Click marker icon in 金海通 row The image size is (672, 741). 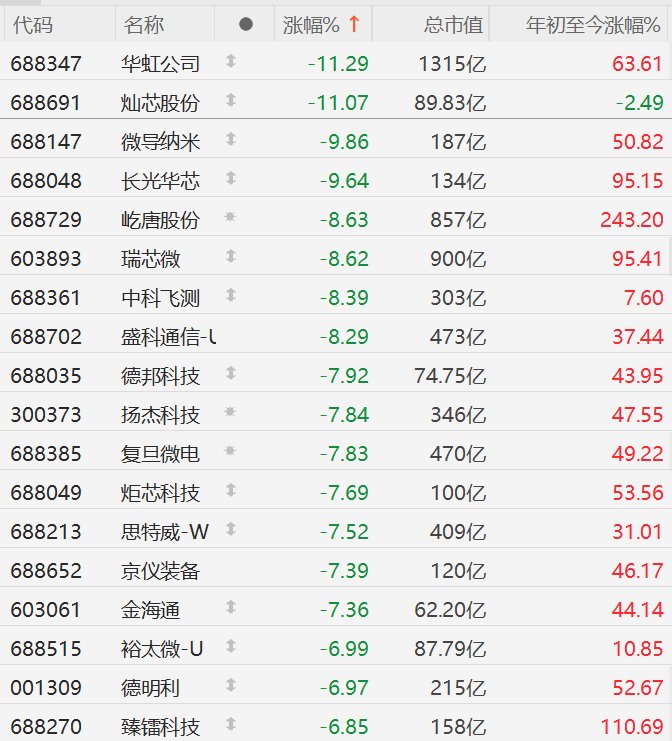(x=231, y=607)
